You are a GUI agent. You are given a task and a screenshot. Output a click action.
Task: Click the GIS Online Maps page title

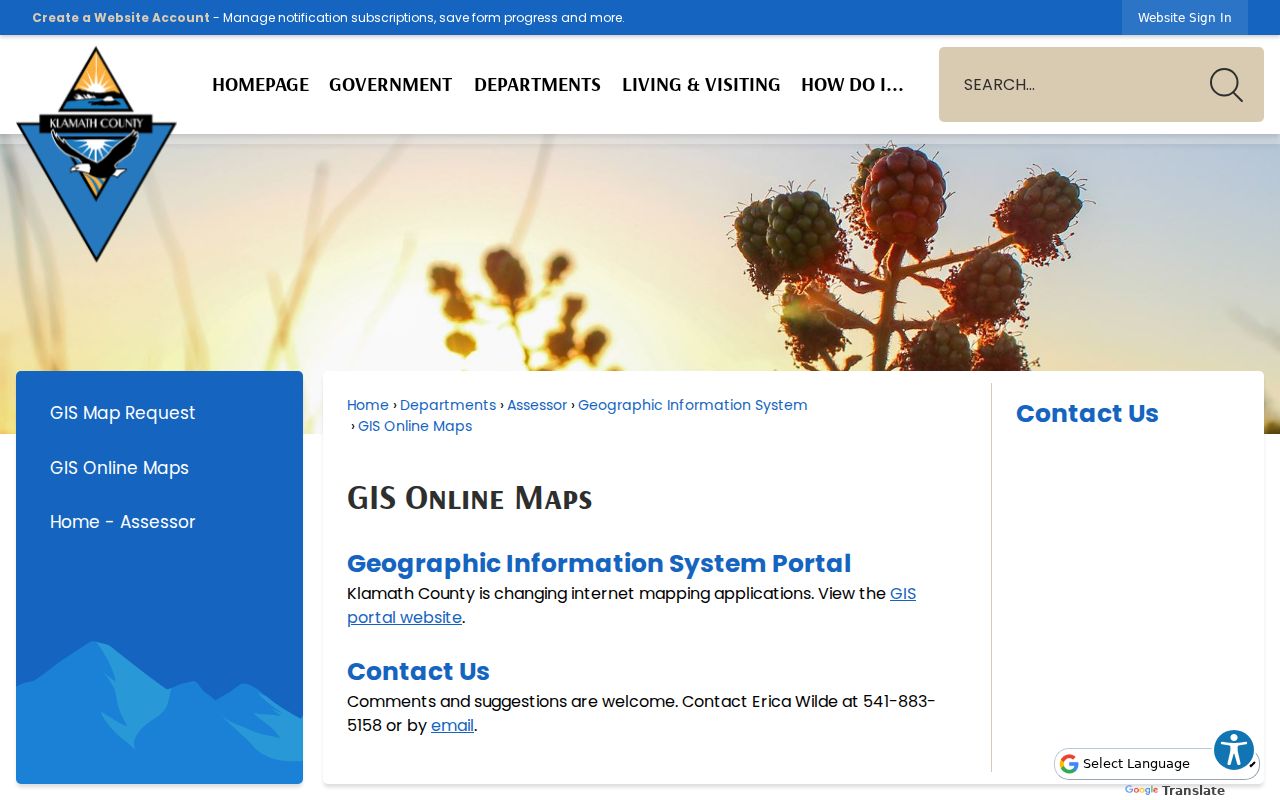(x=470, y=498)
